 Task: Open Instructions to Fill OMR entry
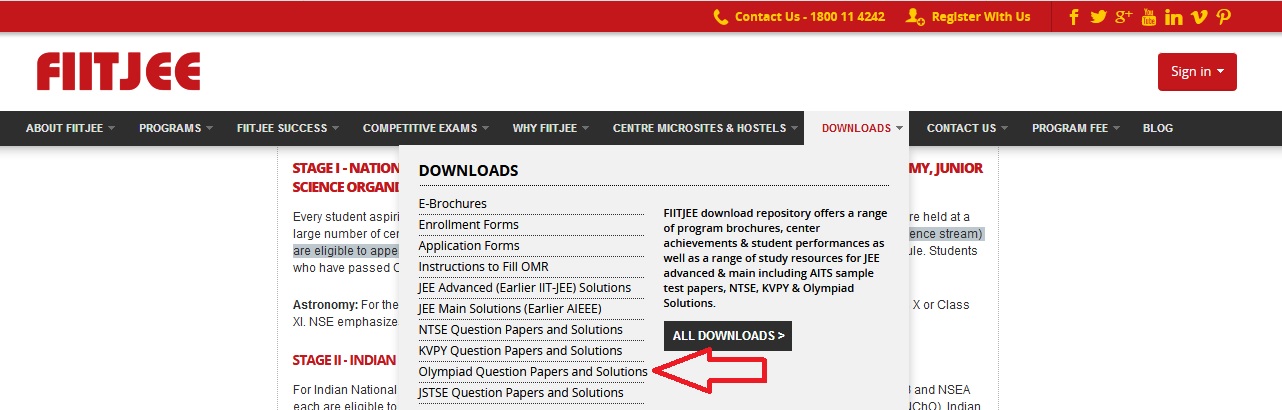483,267
